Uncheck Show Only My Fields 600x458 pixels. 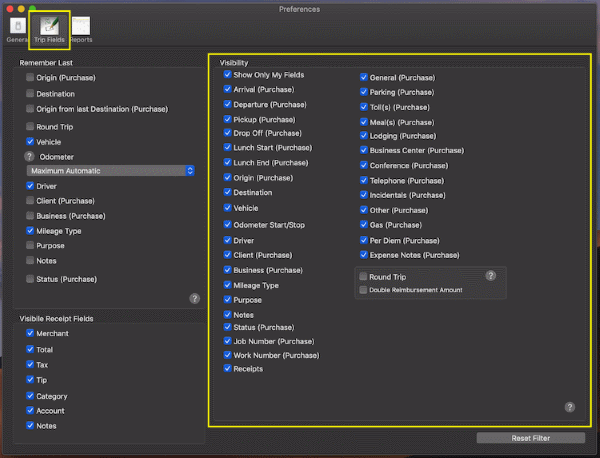tap(228, 75)
